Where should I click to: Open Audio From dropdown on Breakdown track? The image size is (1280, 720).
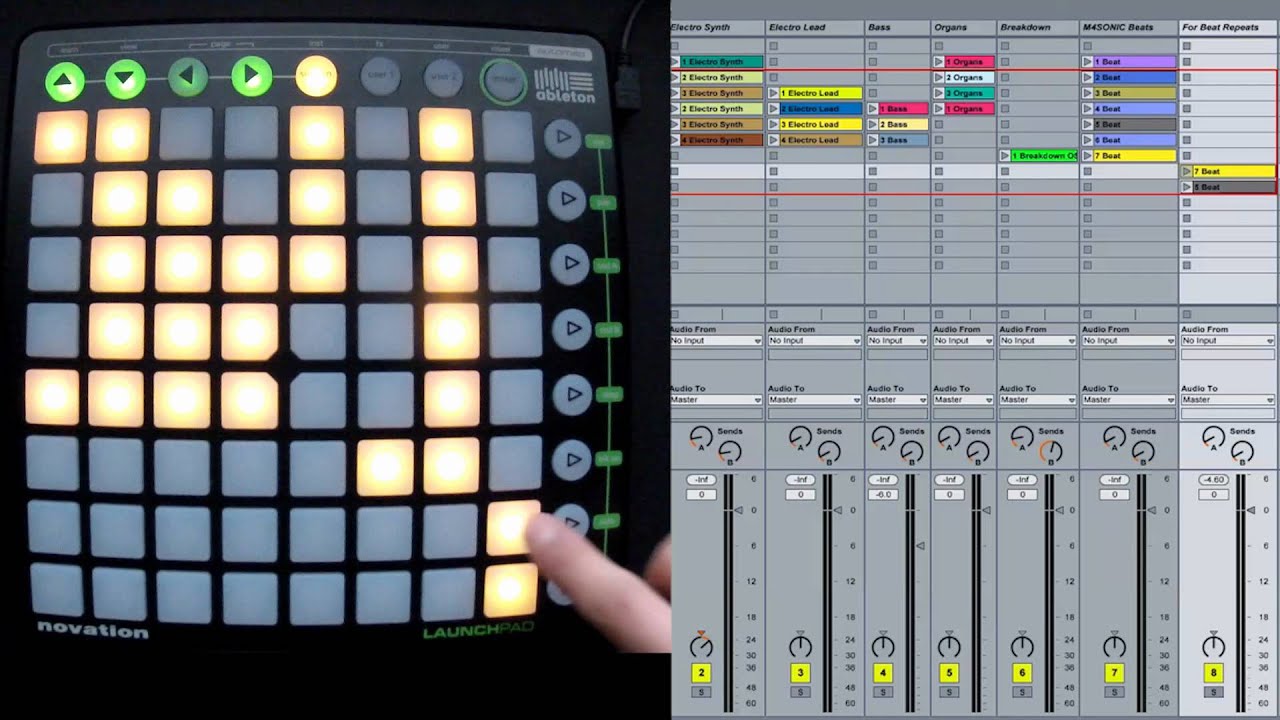(x=1037, y=341)
